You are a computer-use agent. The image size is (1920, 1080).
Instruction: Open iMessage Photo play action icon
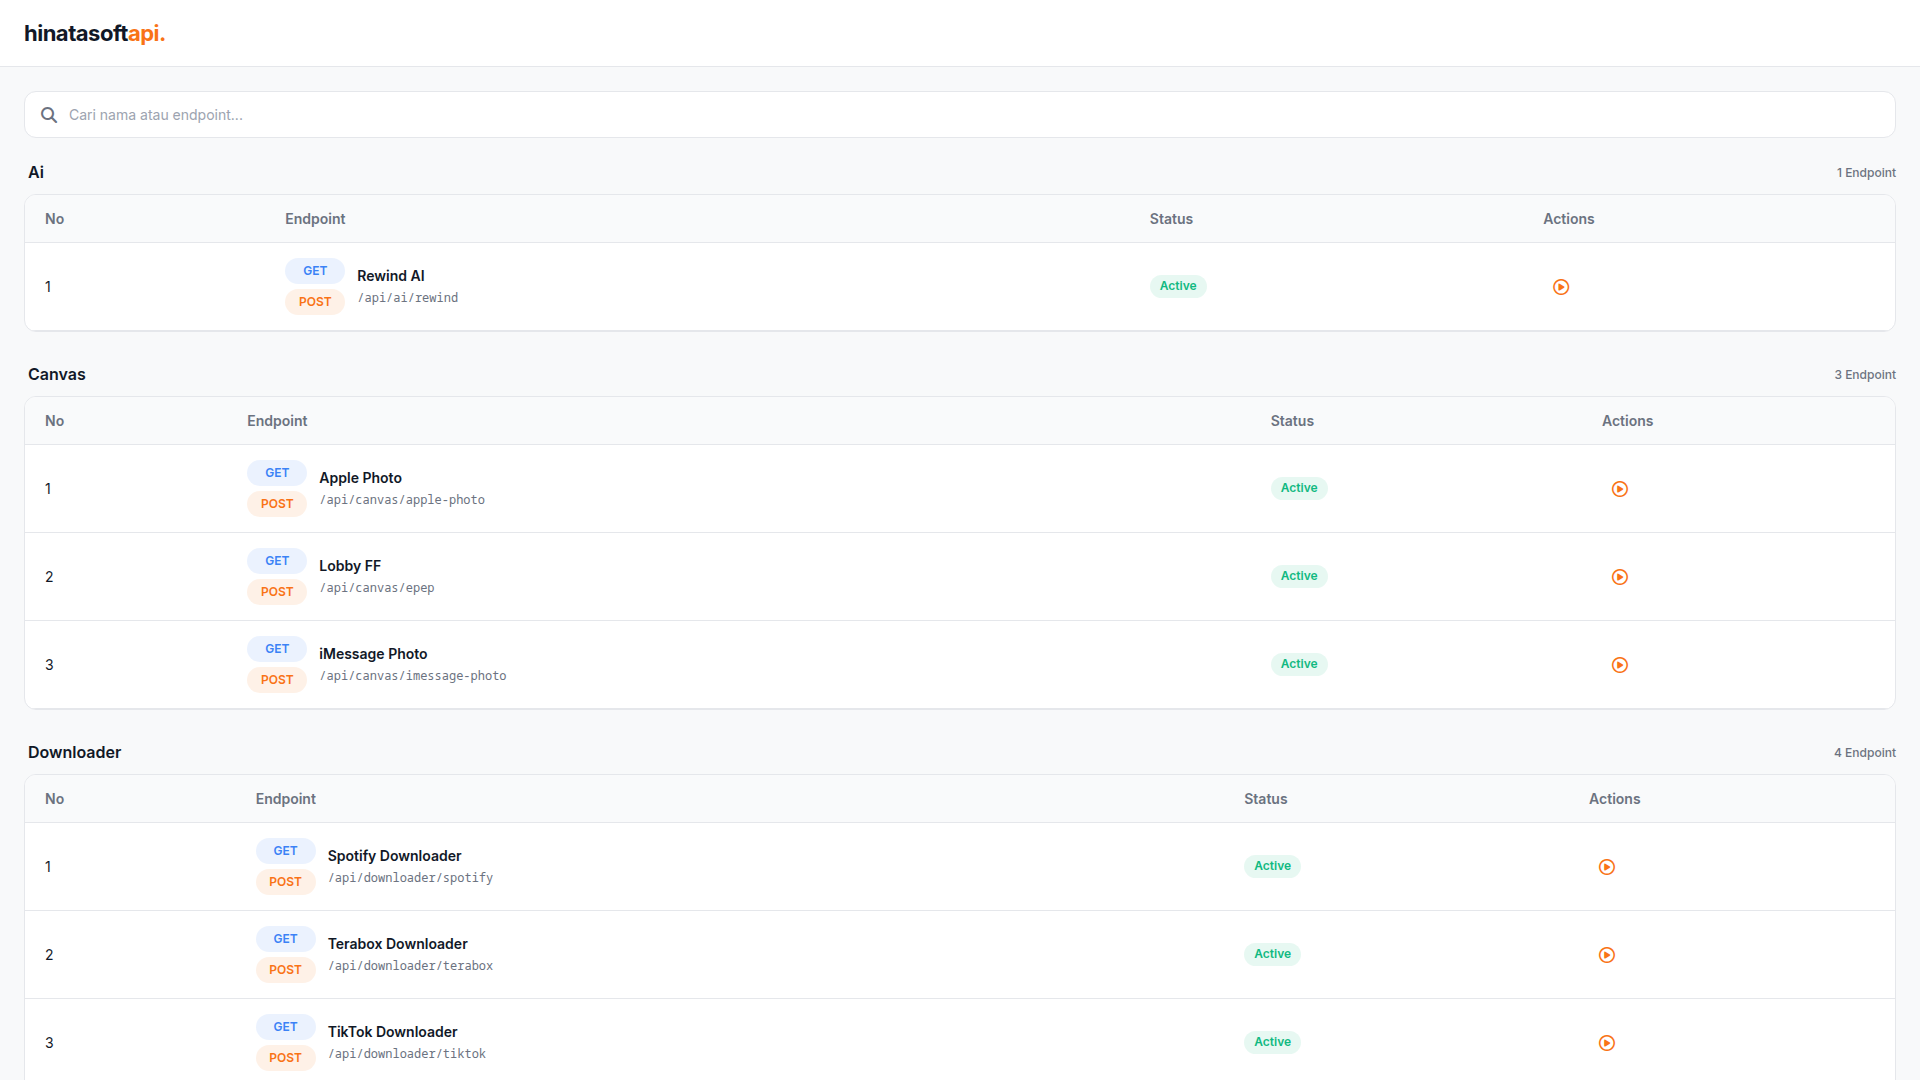tap(1620, 665)
